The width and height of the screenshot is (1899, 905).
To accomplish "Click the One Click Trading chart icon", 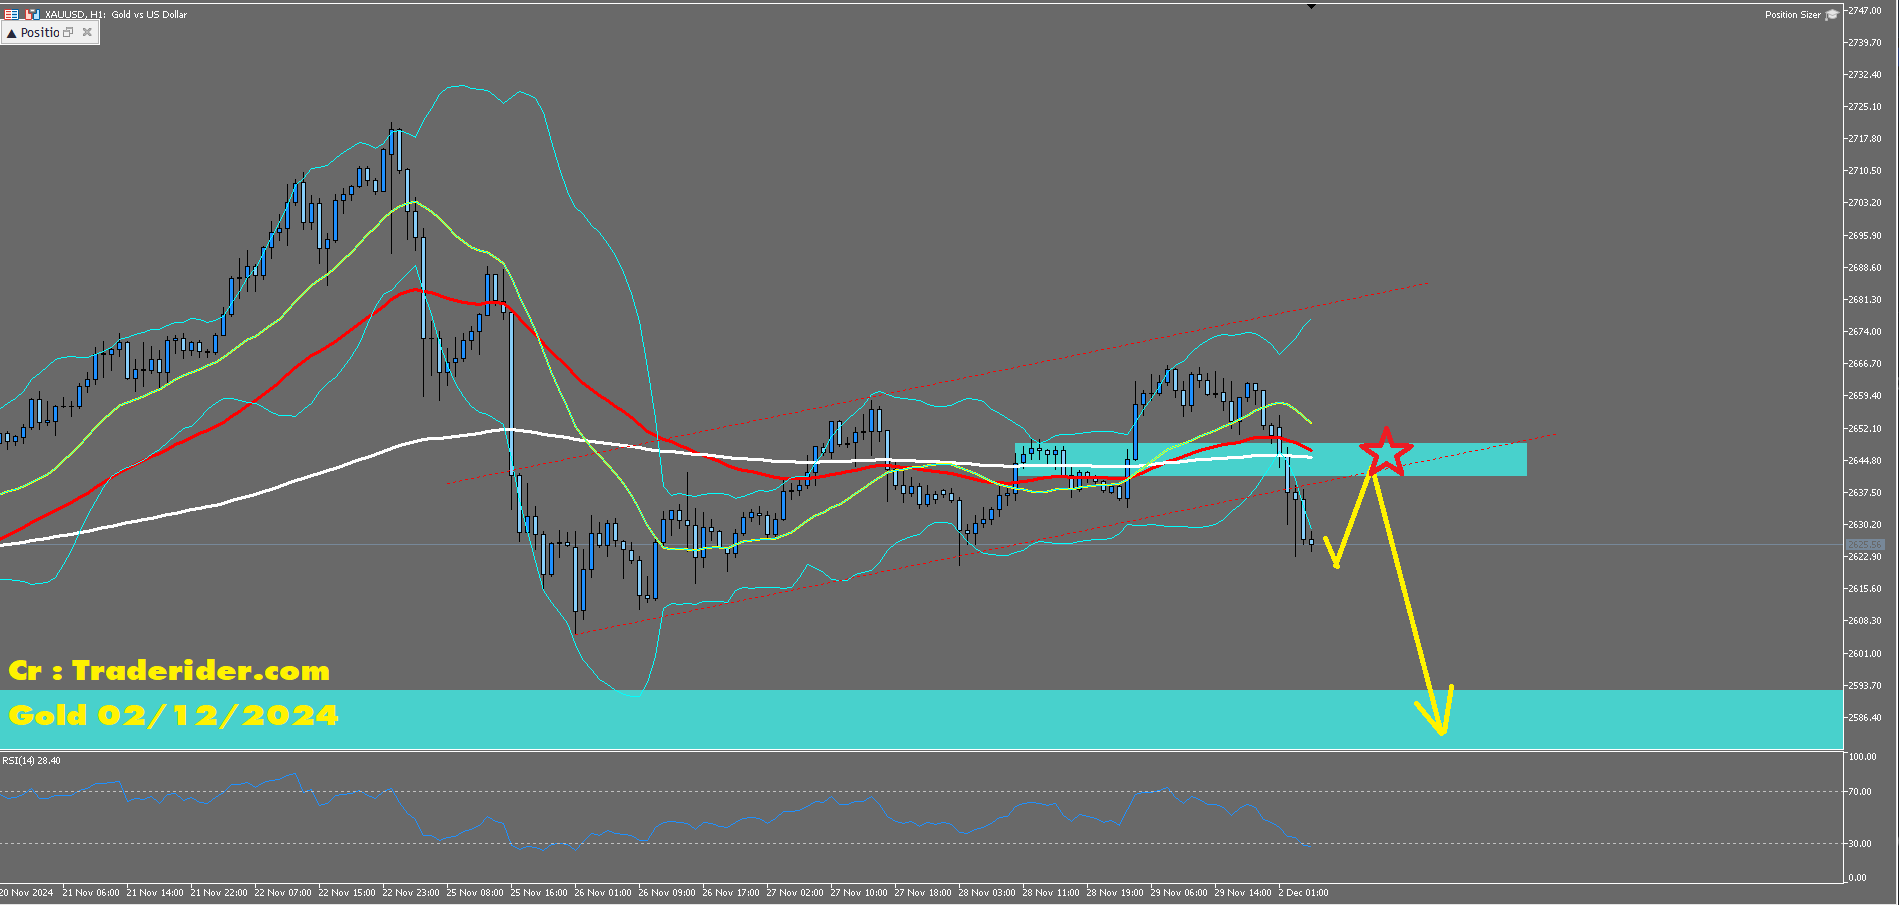I will [32, 14].
